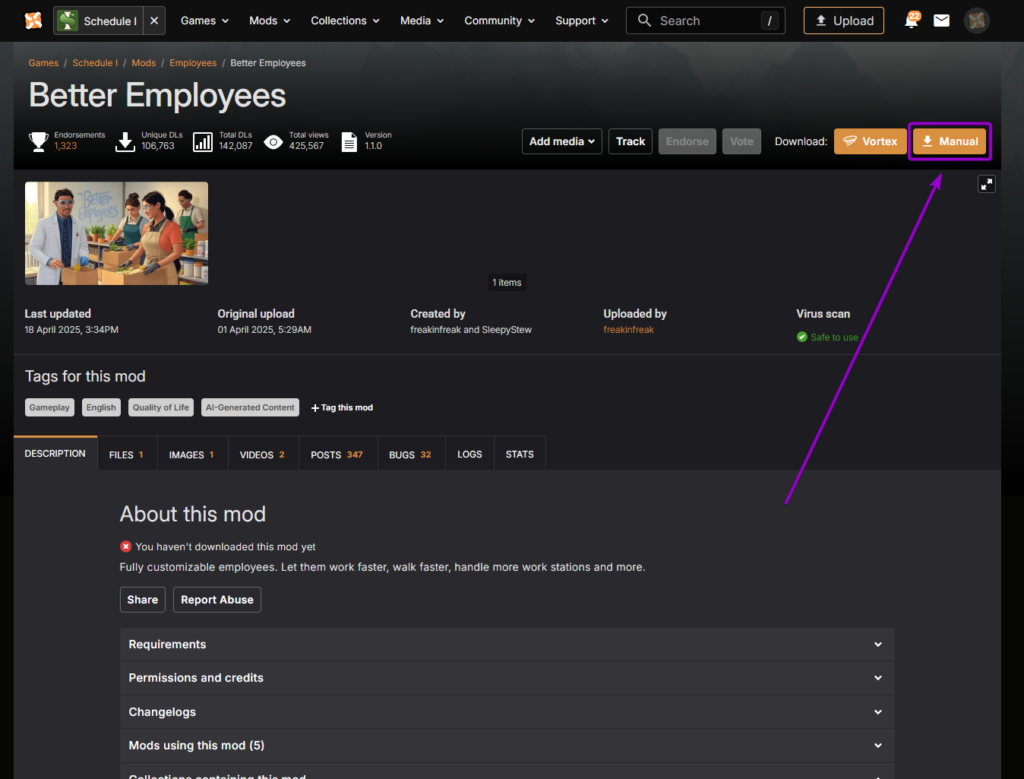
Task: Click the AI-Generated Content tag
Action: pos(250,407)
